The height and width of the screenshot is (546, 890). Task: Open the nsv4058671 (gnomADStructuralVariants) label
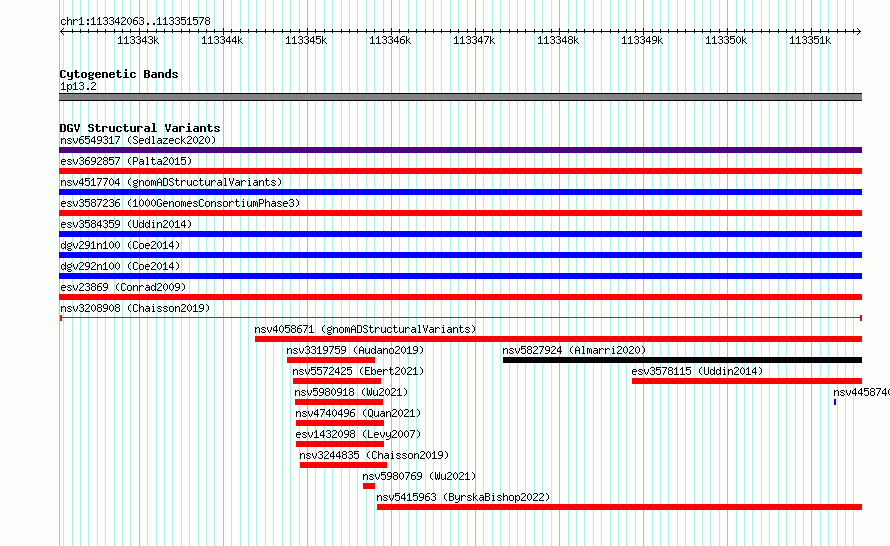click(x=365, y=329)
